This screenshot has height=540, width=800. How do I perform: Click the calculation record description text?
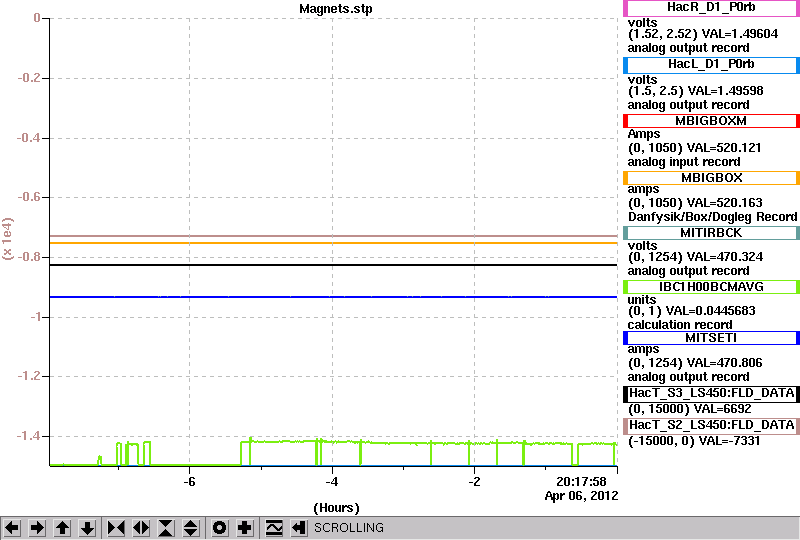click(680, 325)
